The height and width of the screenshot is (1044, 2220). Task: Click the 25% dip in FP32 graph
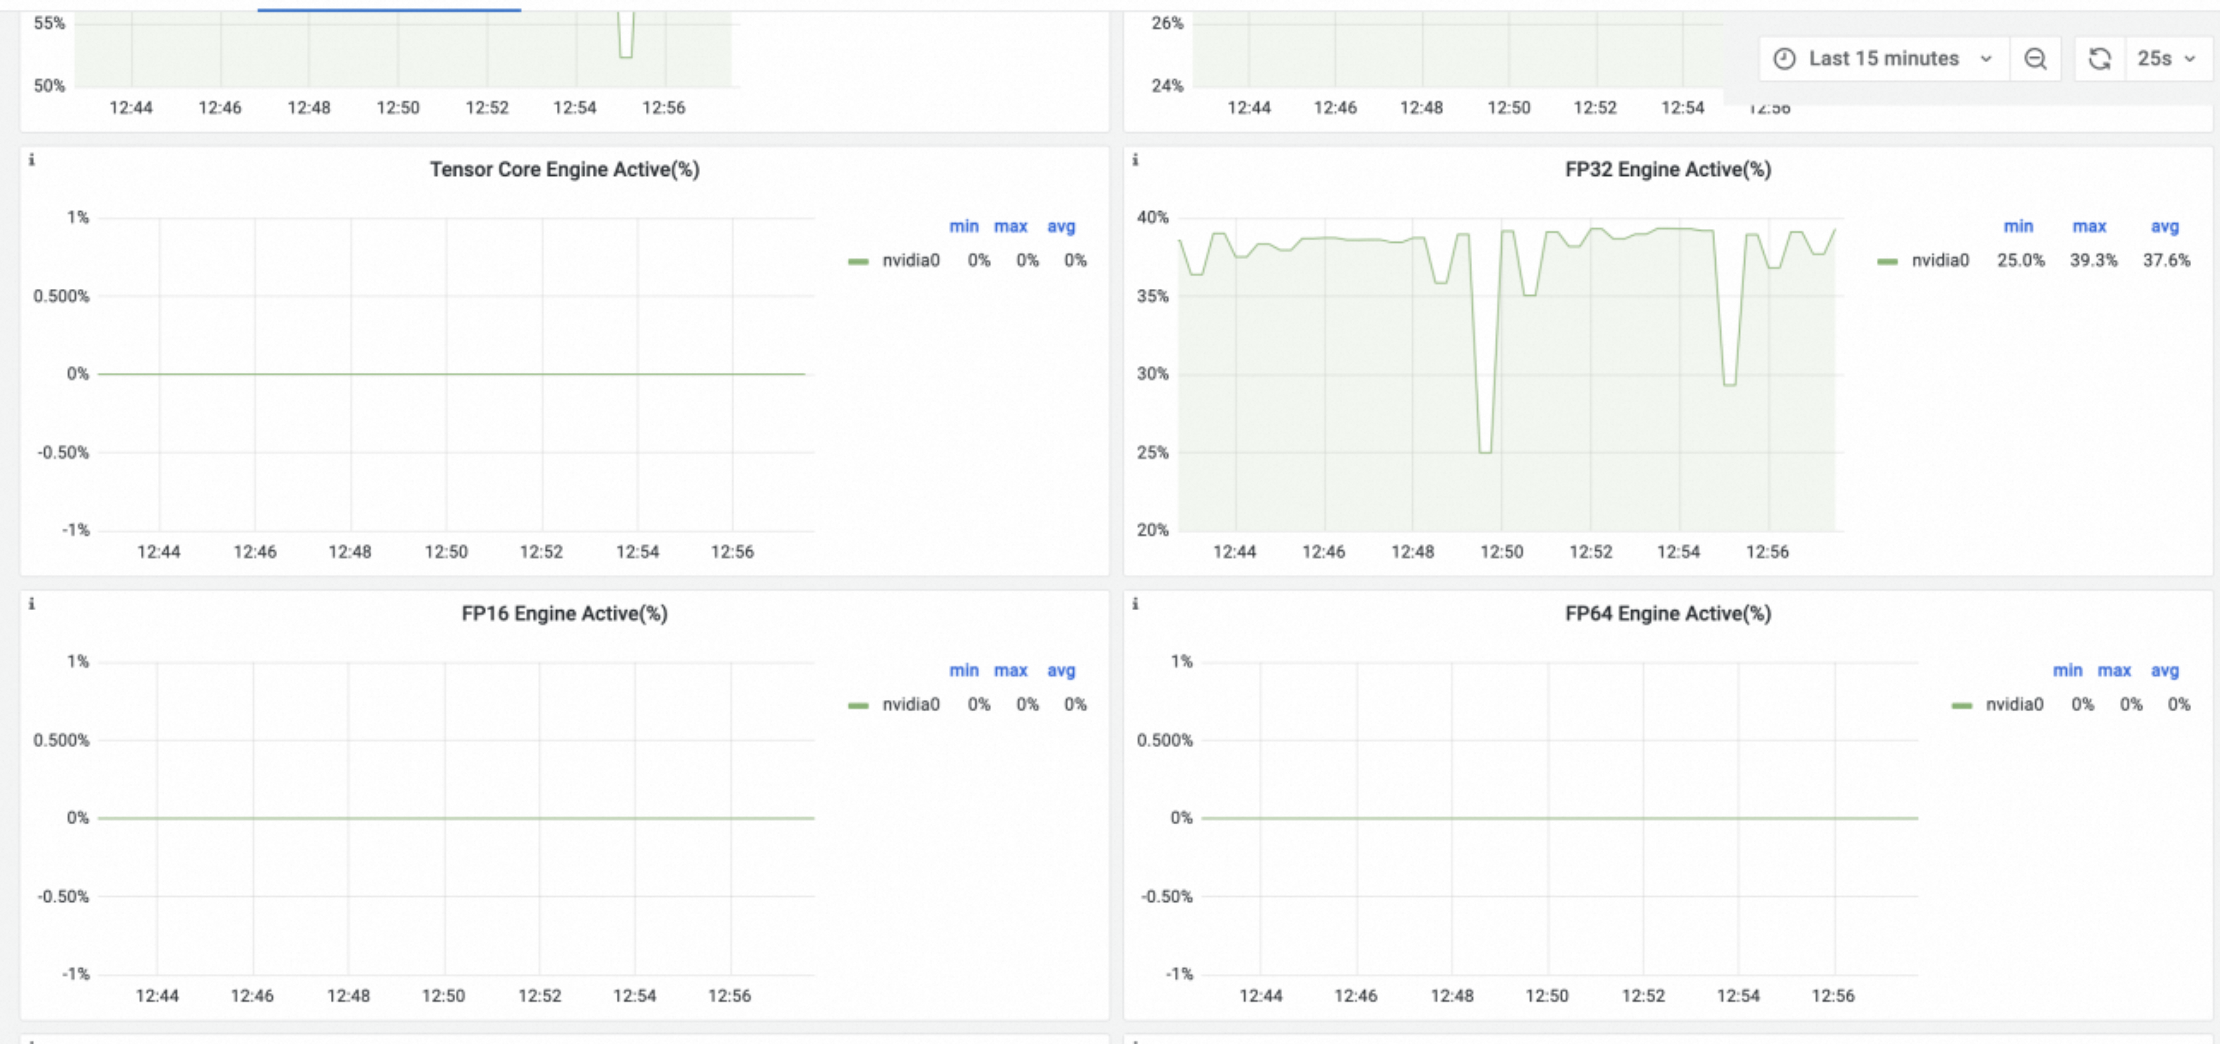[1485, 451]
